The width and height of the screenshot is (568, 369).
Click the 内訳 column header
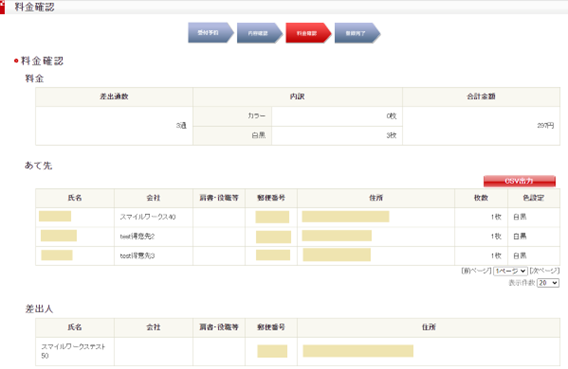click(297, 97)
